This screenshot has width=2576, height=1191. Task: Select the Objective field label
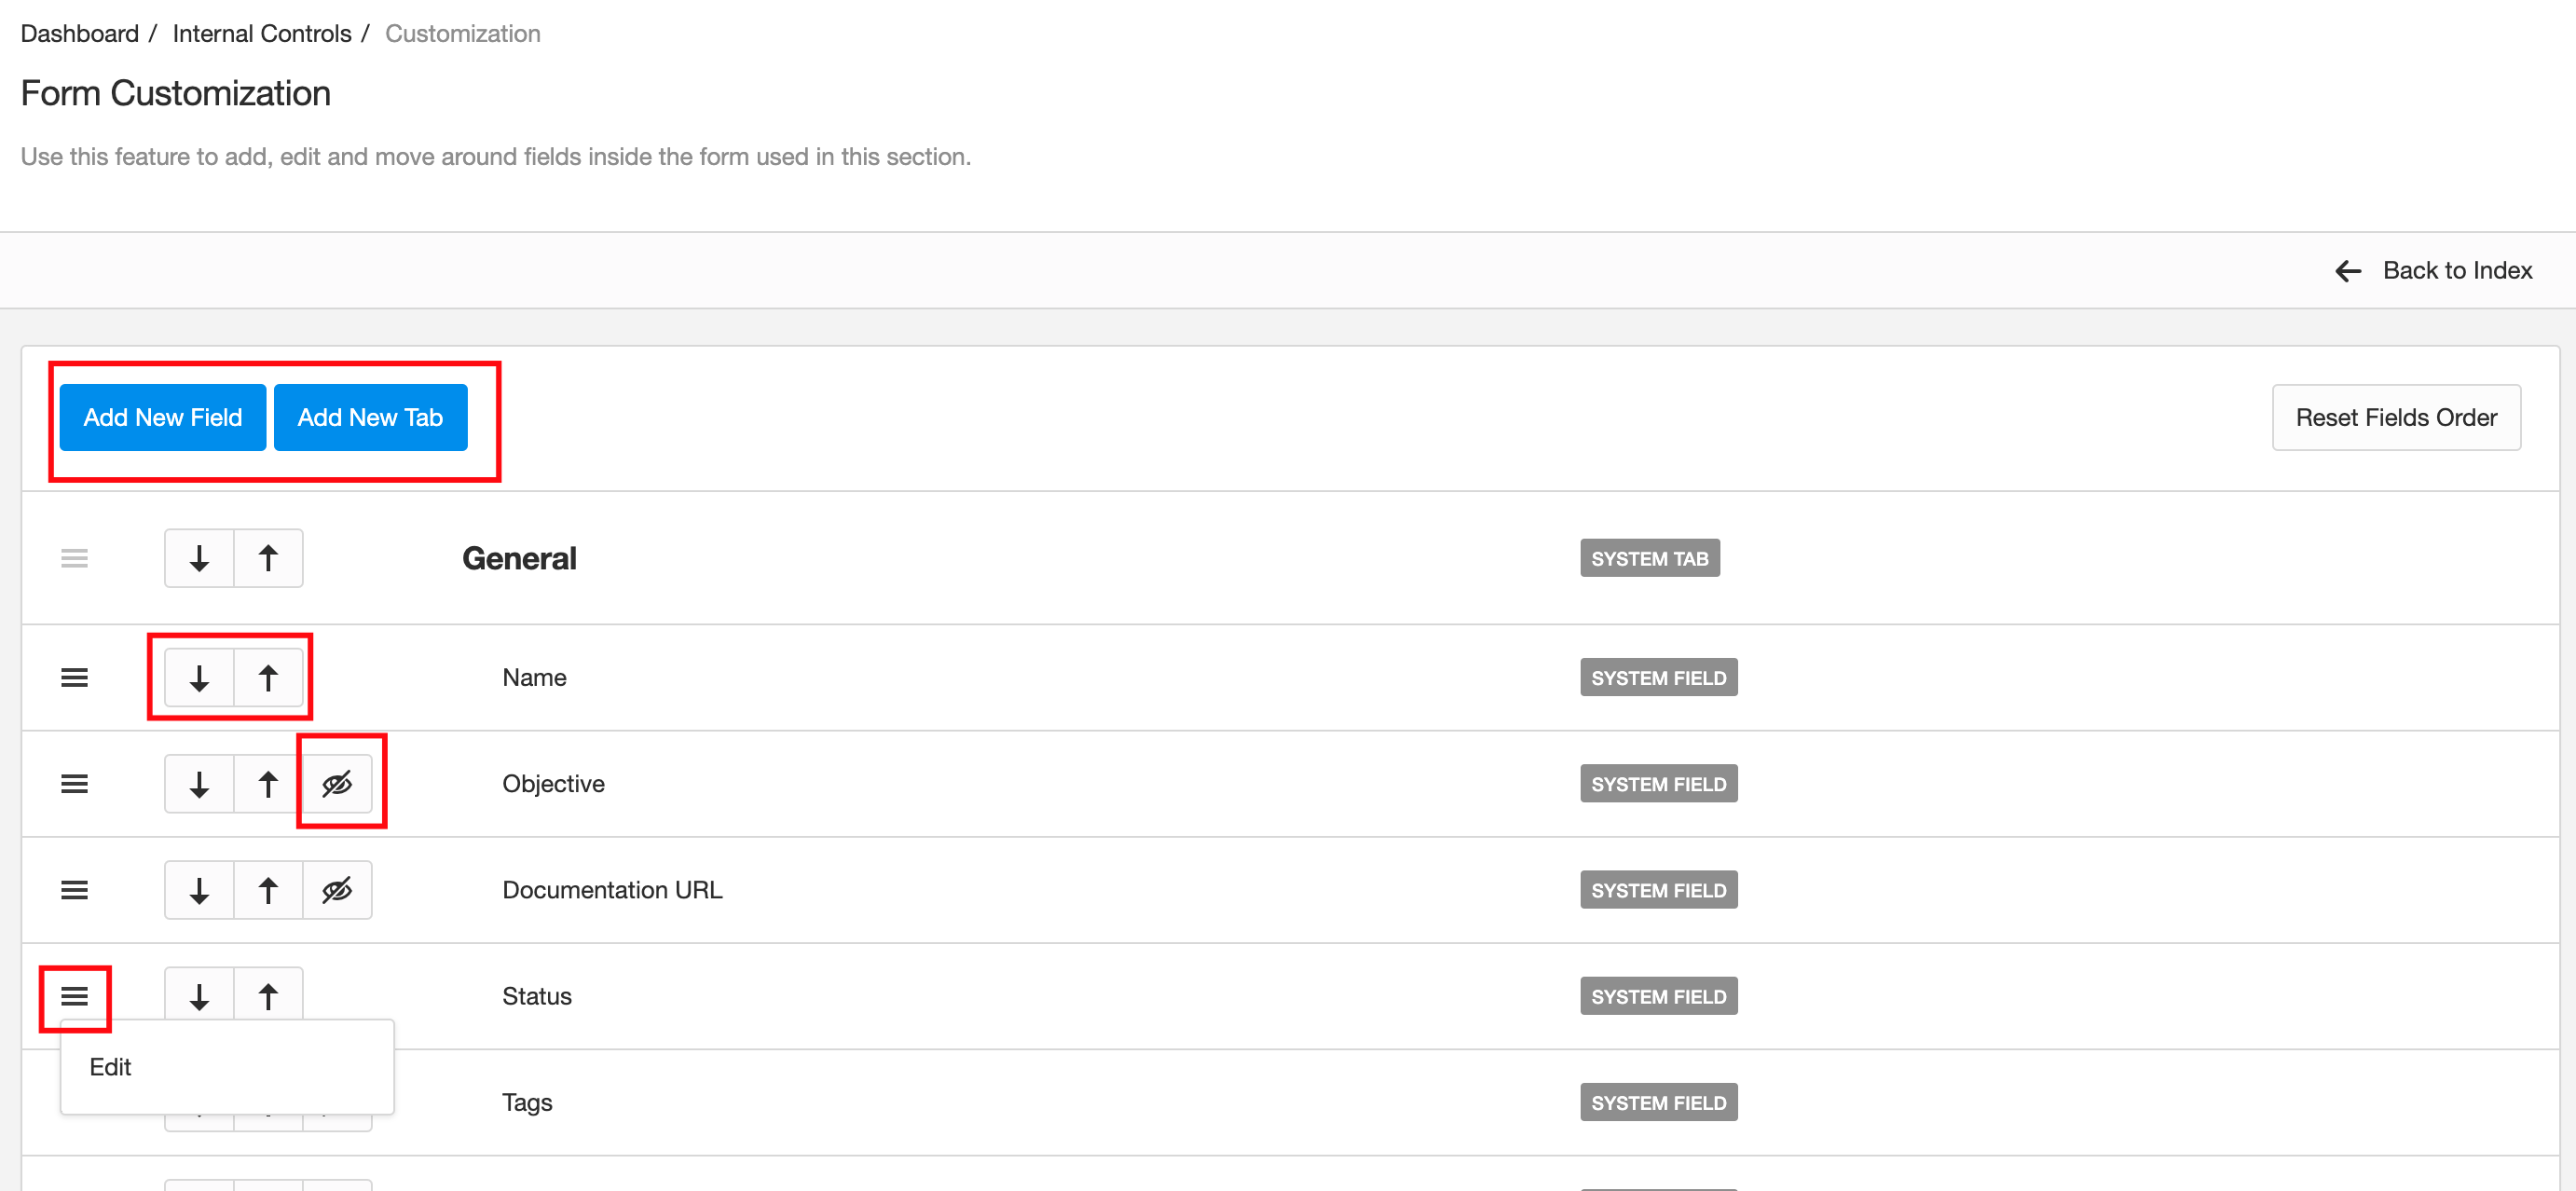click(x=553, y=784)
